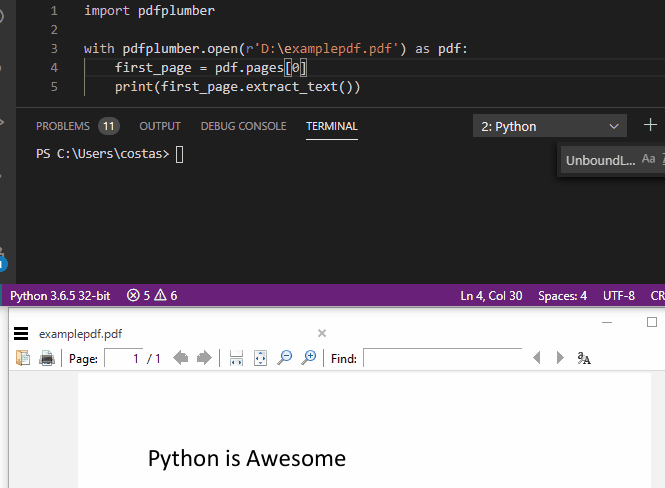The height and width of the screenshot is (488, 665).
Task: Zoom out with magnifier minus icon
Action: tap(285, 358)
